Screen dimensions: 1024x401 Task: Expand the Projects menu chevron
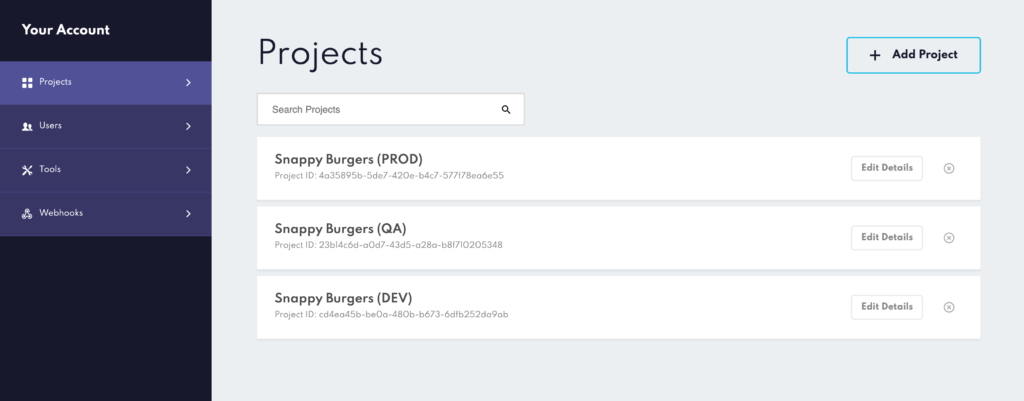[188, 82]
